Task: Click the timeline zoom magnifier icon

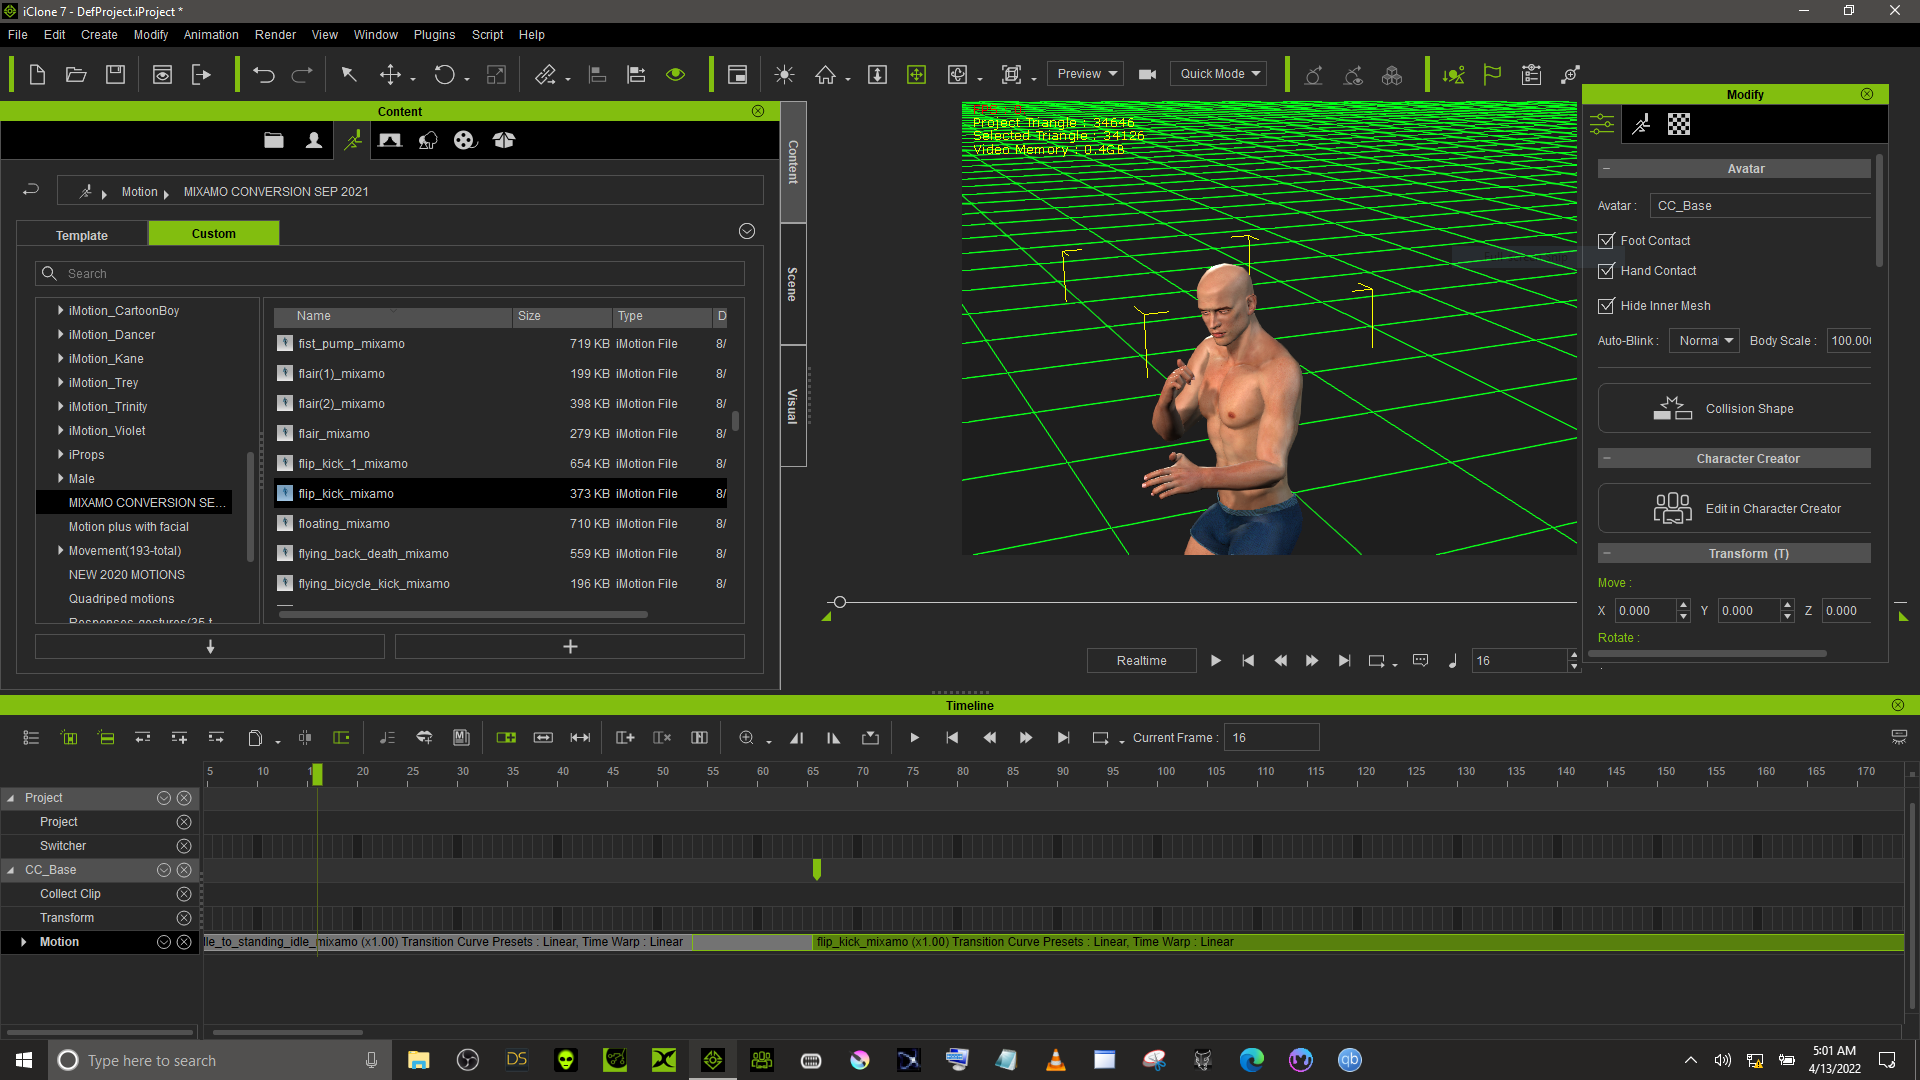Action: point(746,739)
